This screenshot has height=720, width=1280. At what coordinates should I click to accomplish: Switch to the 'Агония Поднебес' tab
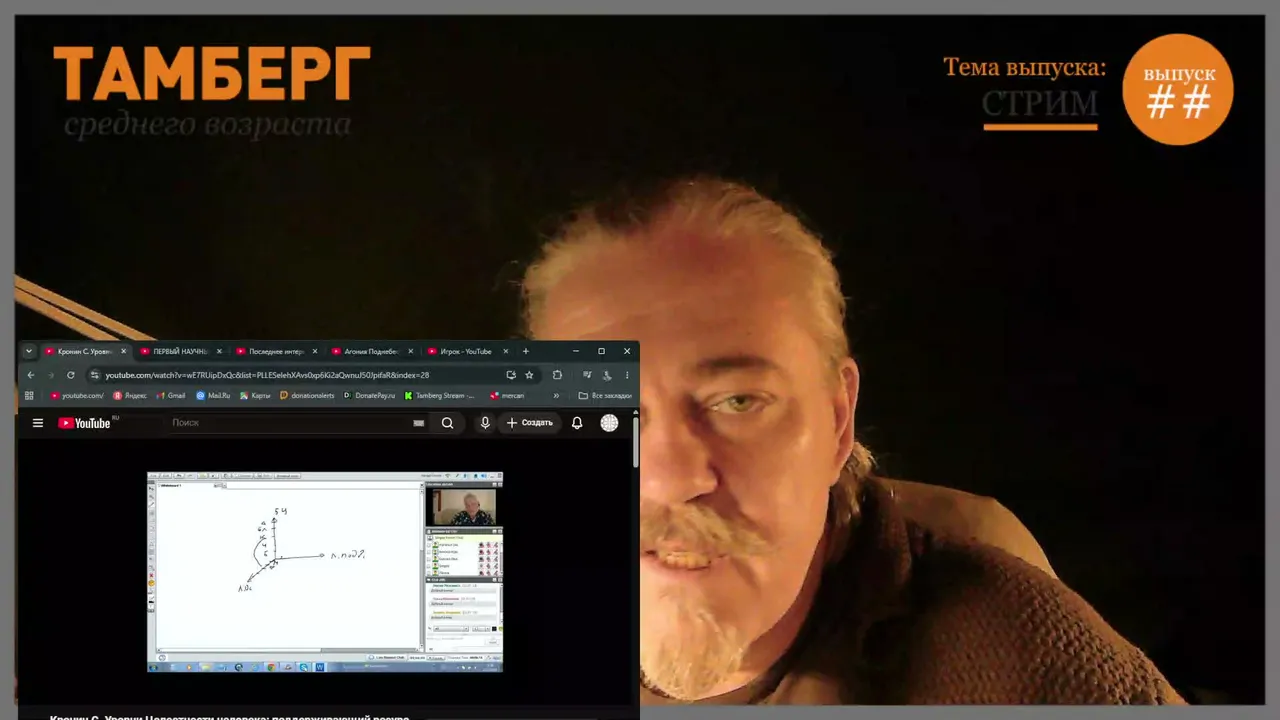pos(371,351)
